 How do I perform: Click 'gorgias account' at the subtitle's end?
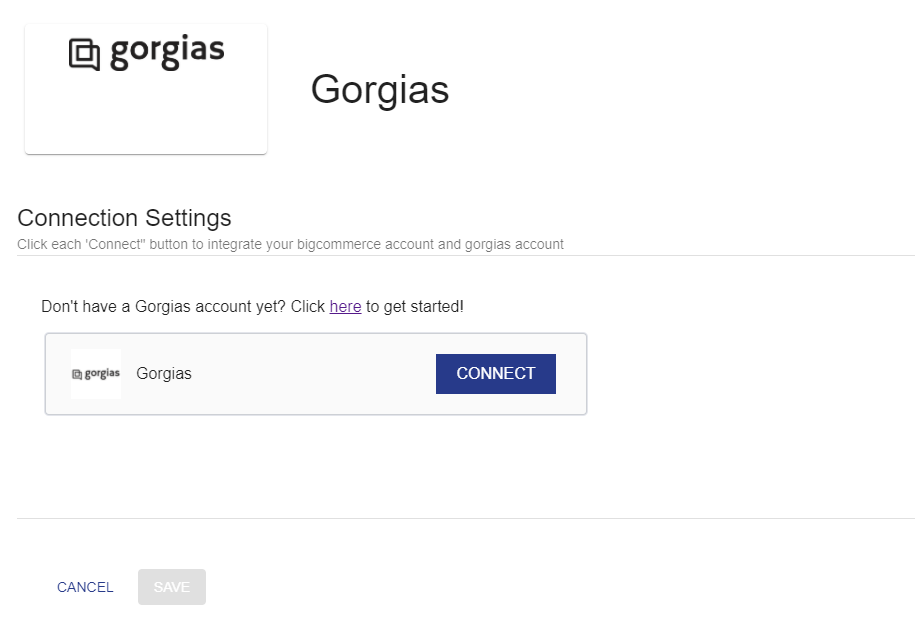click(x=514, y=244)
